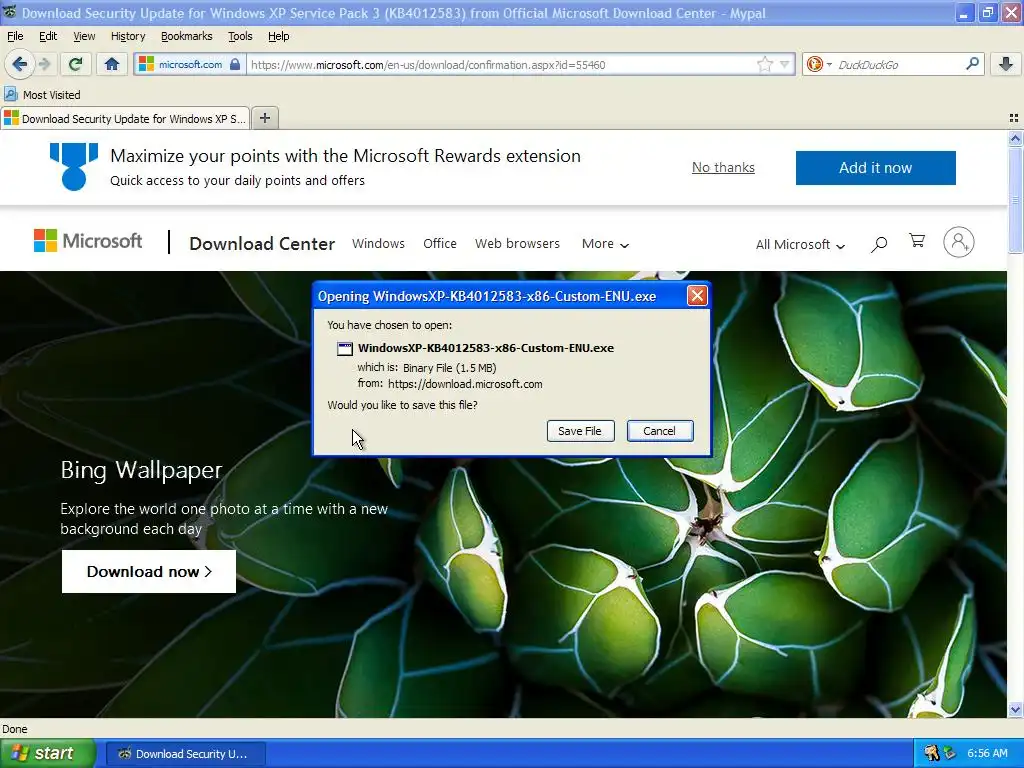Click the page scrollbar up arrow
Image resolution: width=1024 pixels, height=768 pixels.
pos(1015,138)
